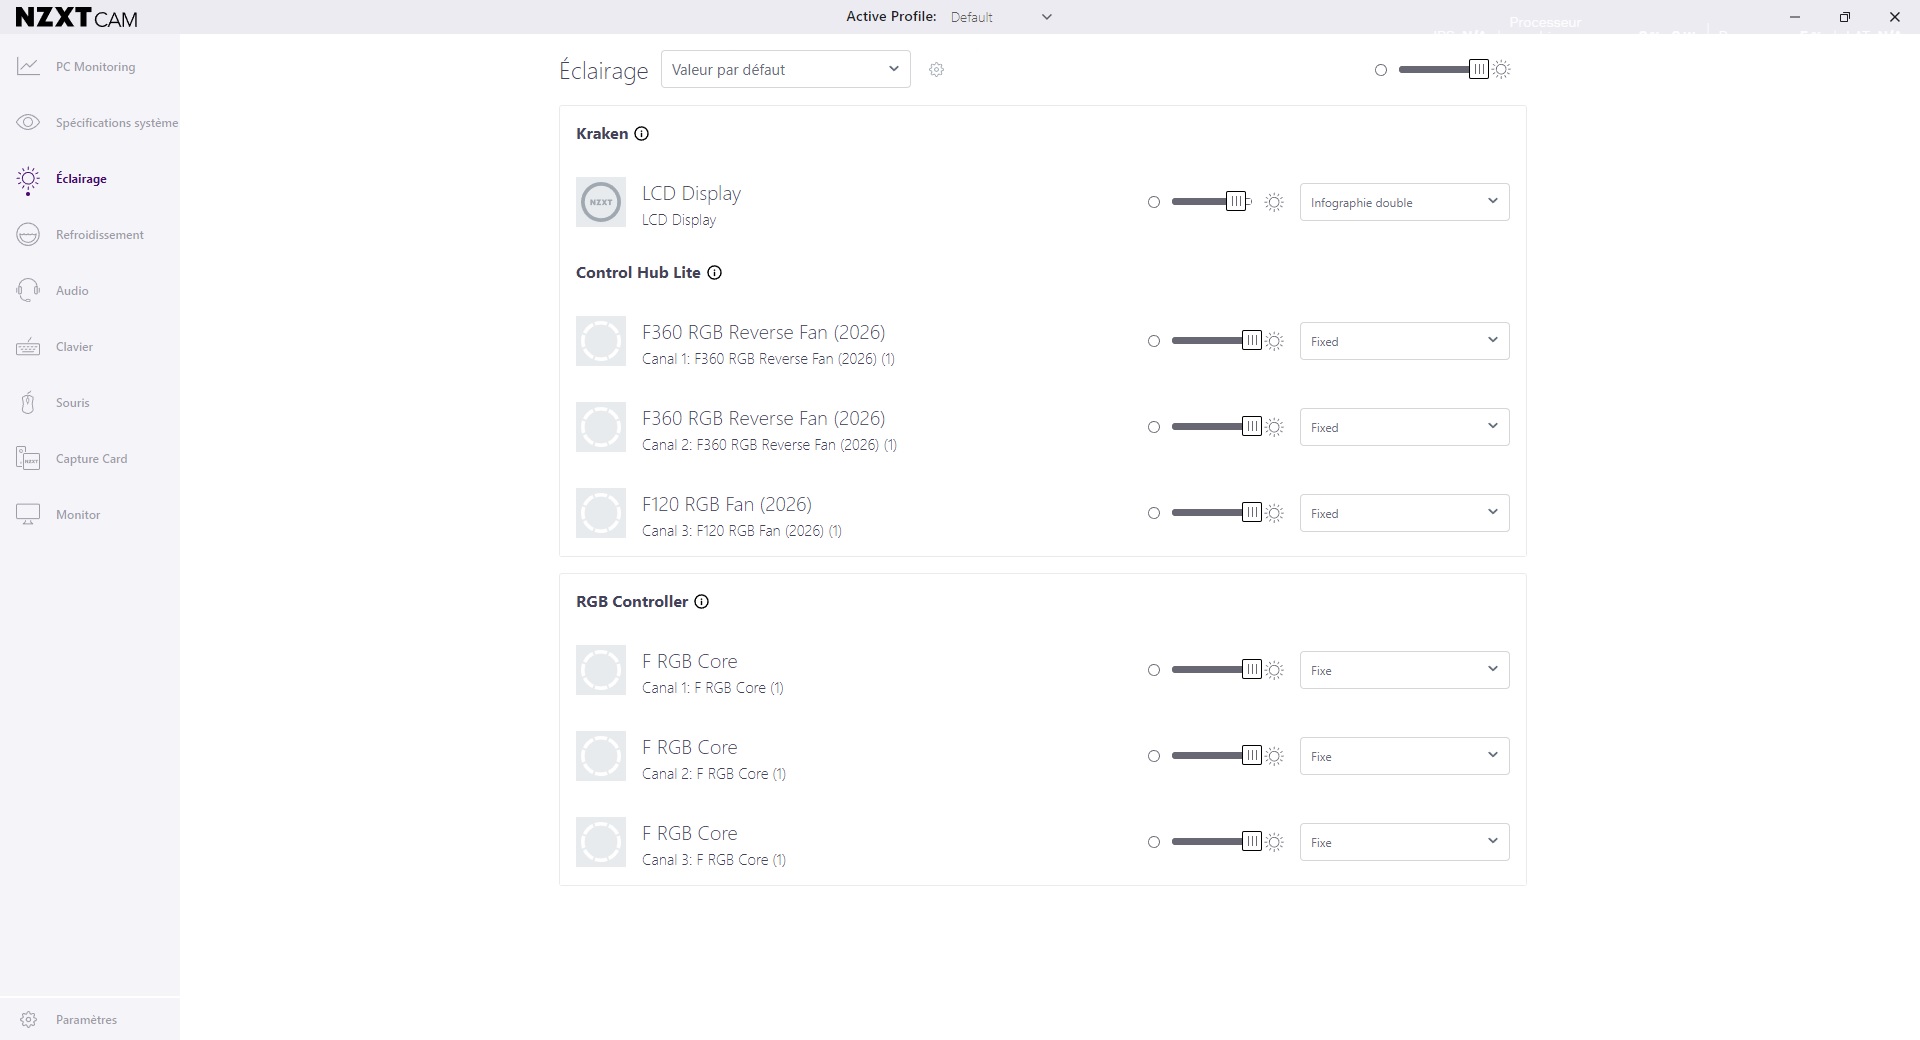Click the Capture Card icon
The height and width of the screenshot is (1040, 1920).
point(28,459)
